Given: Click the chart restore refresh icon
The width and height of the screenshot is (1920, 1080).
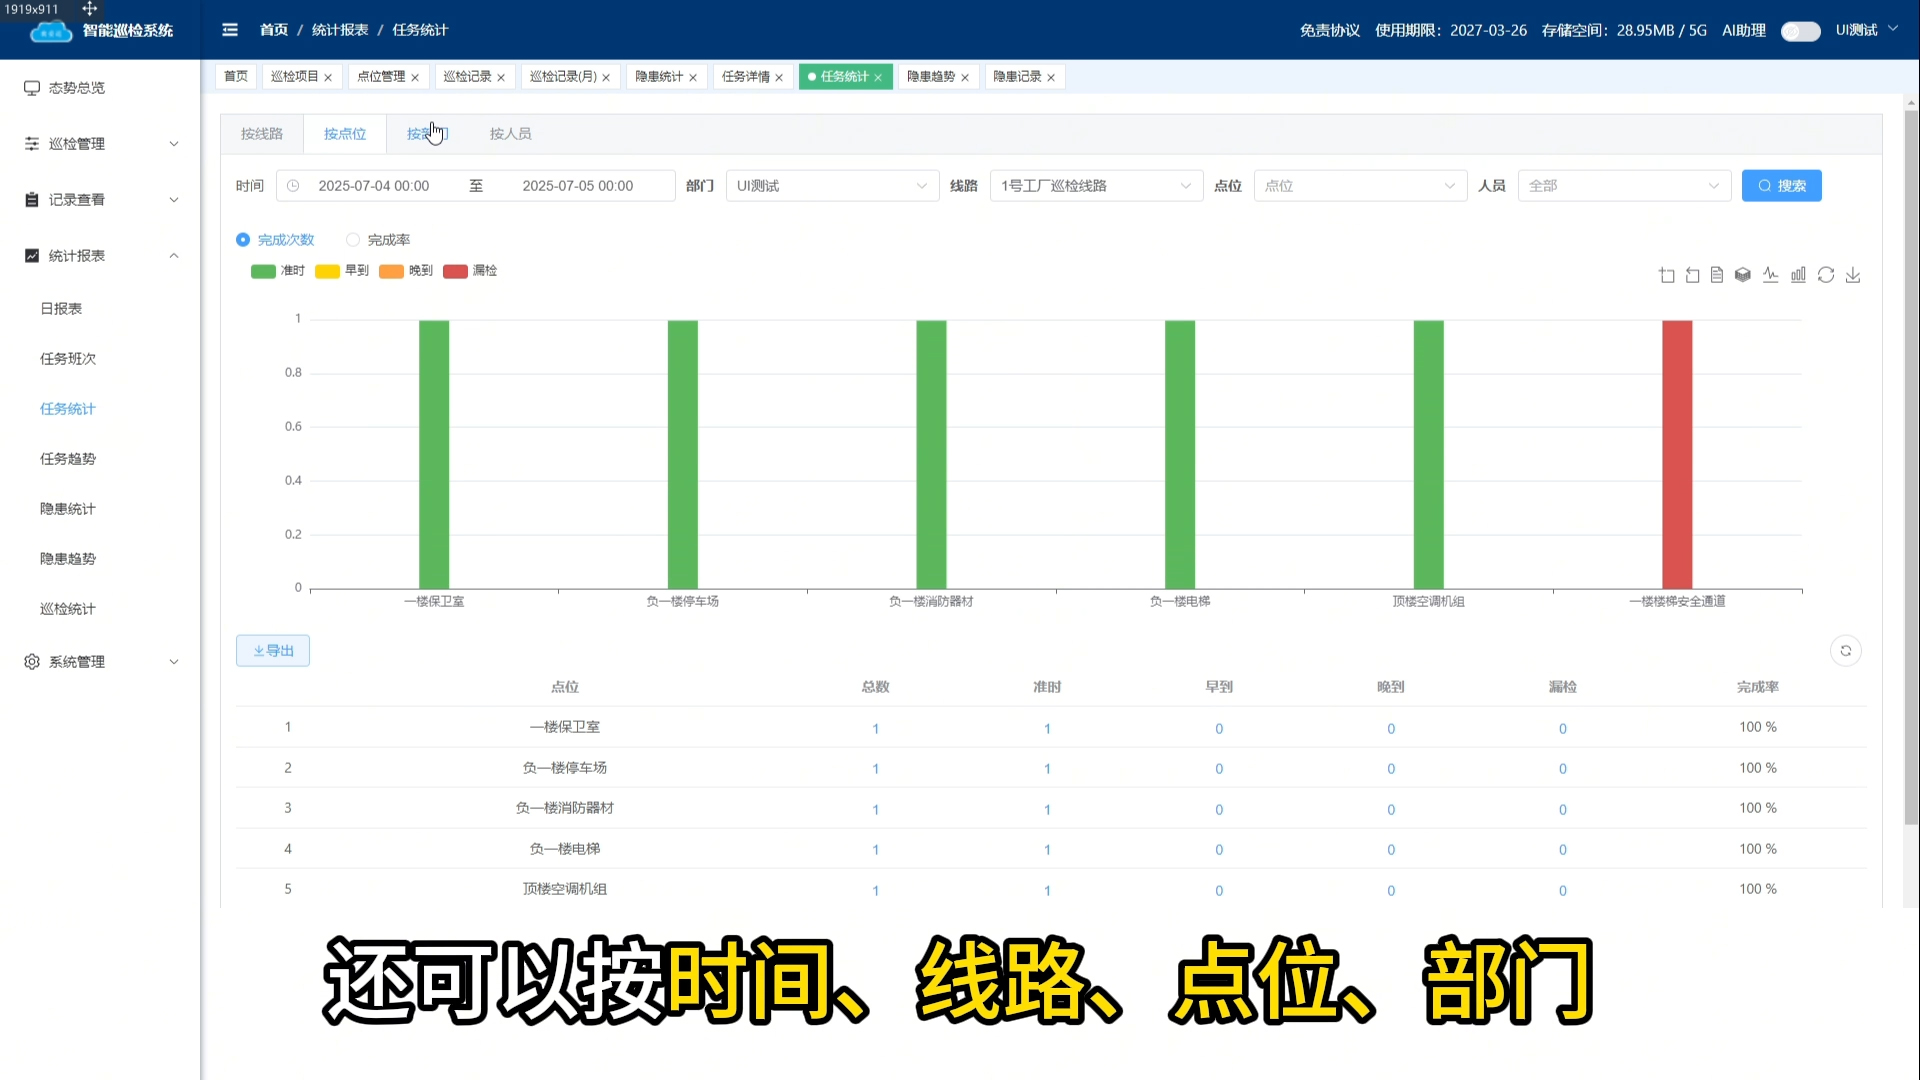Looking at the screenshot, I should click(x=1826, y=275).
